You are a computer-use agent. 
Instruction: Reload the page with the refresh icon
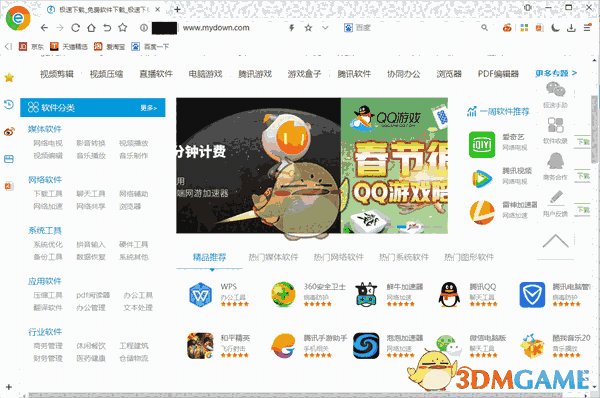[75, 28]
